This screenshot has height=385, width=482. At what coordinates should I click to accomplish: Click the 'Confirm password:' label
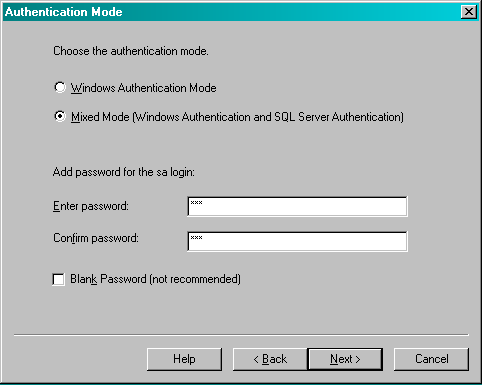[96, 238]
